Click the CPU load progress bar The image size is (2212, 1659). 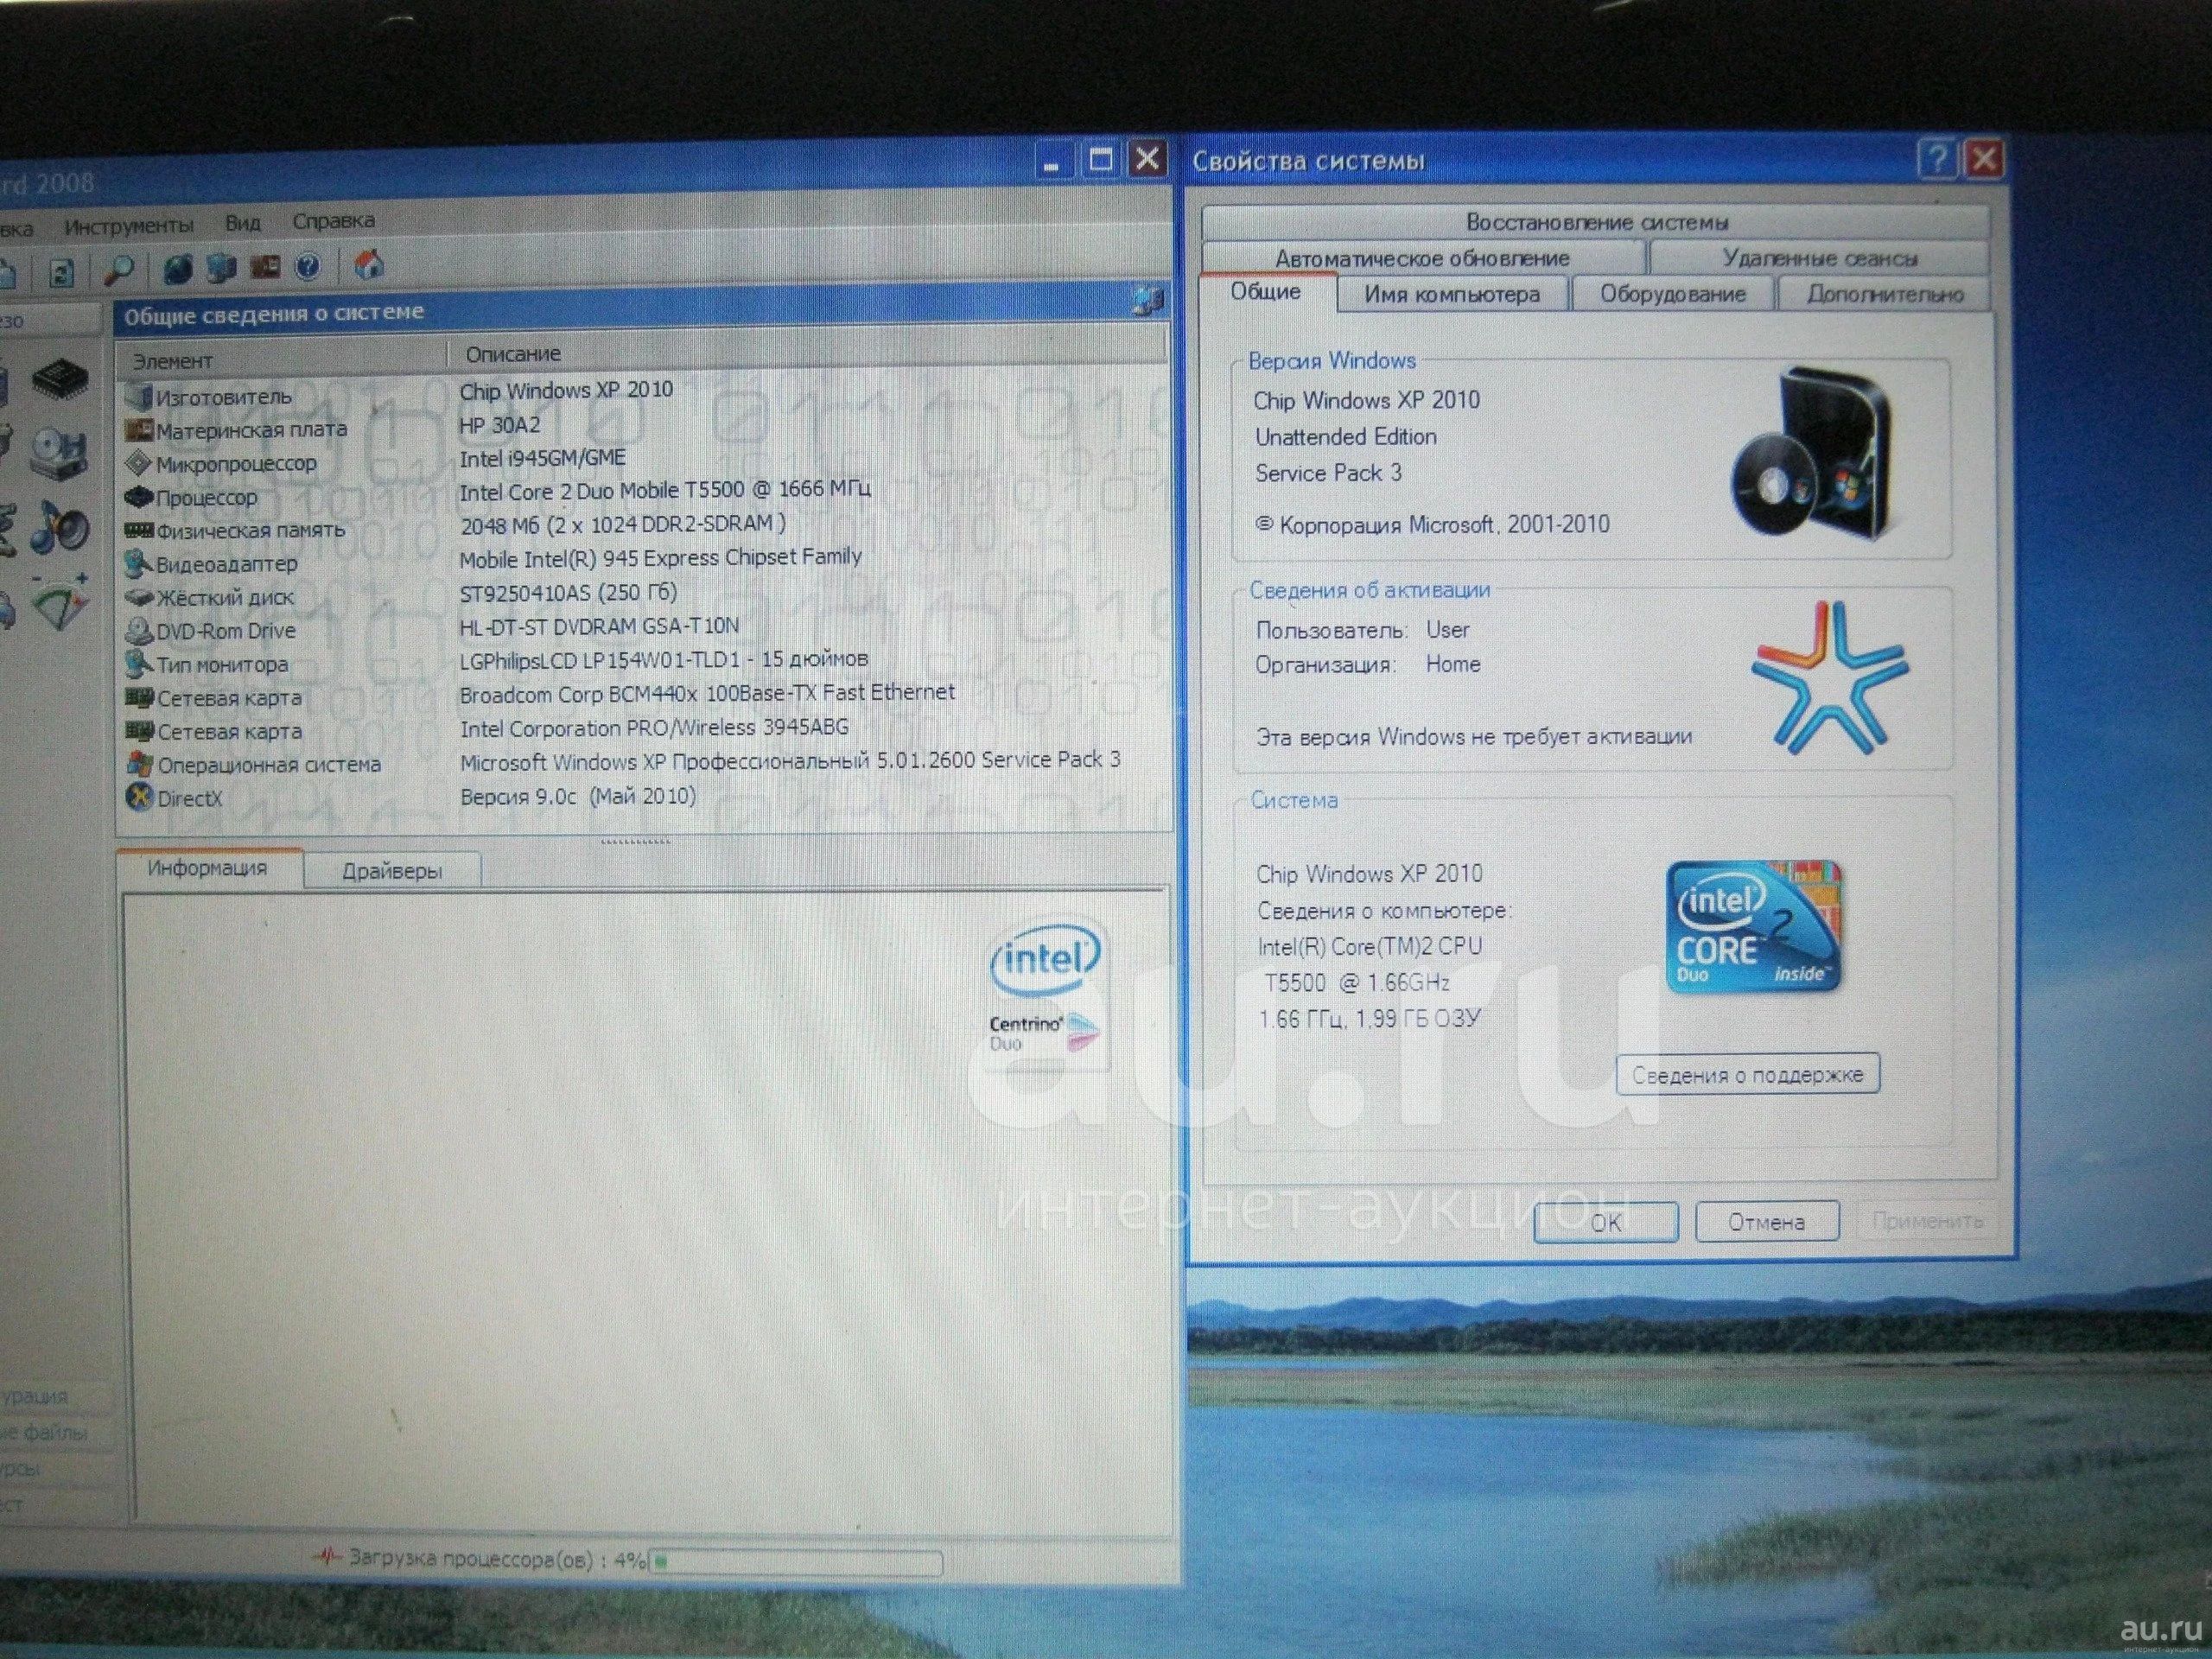(796, 1562)
